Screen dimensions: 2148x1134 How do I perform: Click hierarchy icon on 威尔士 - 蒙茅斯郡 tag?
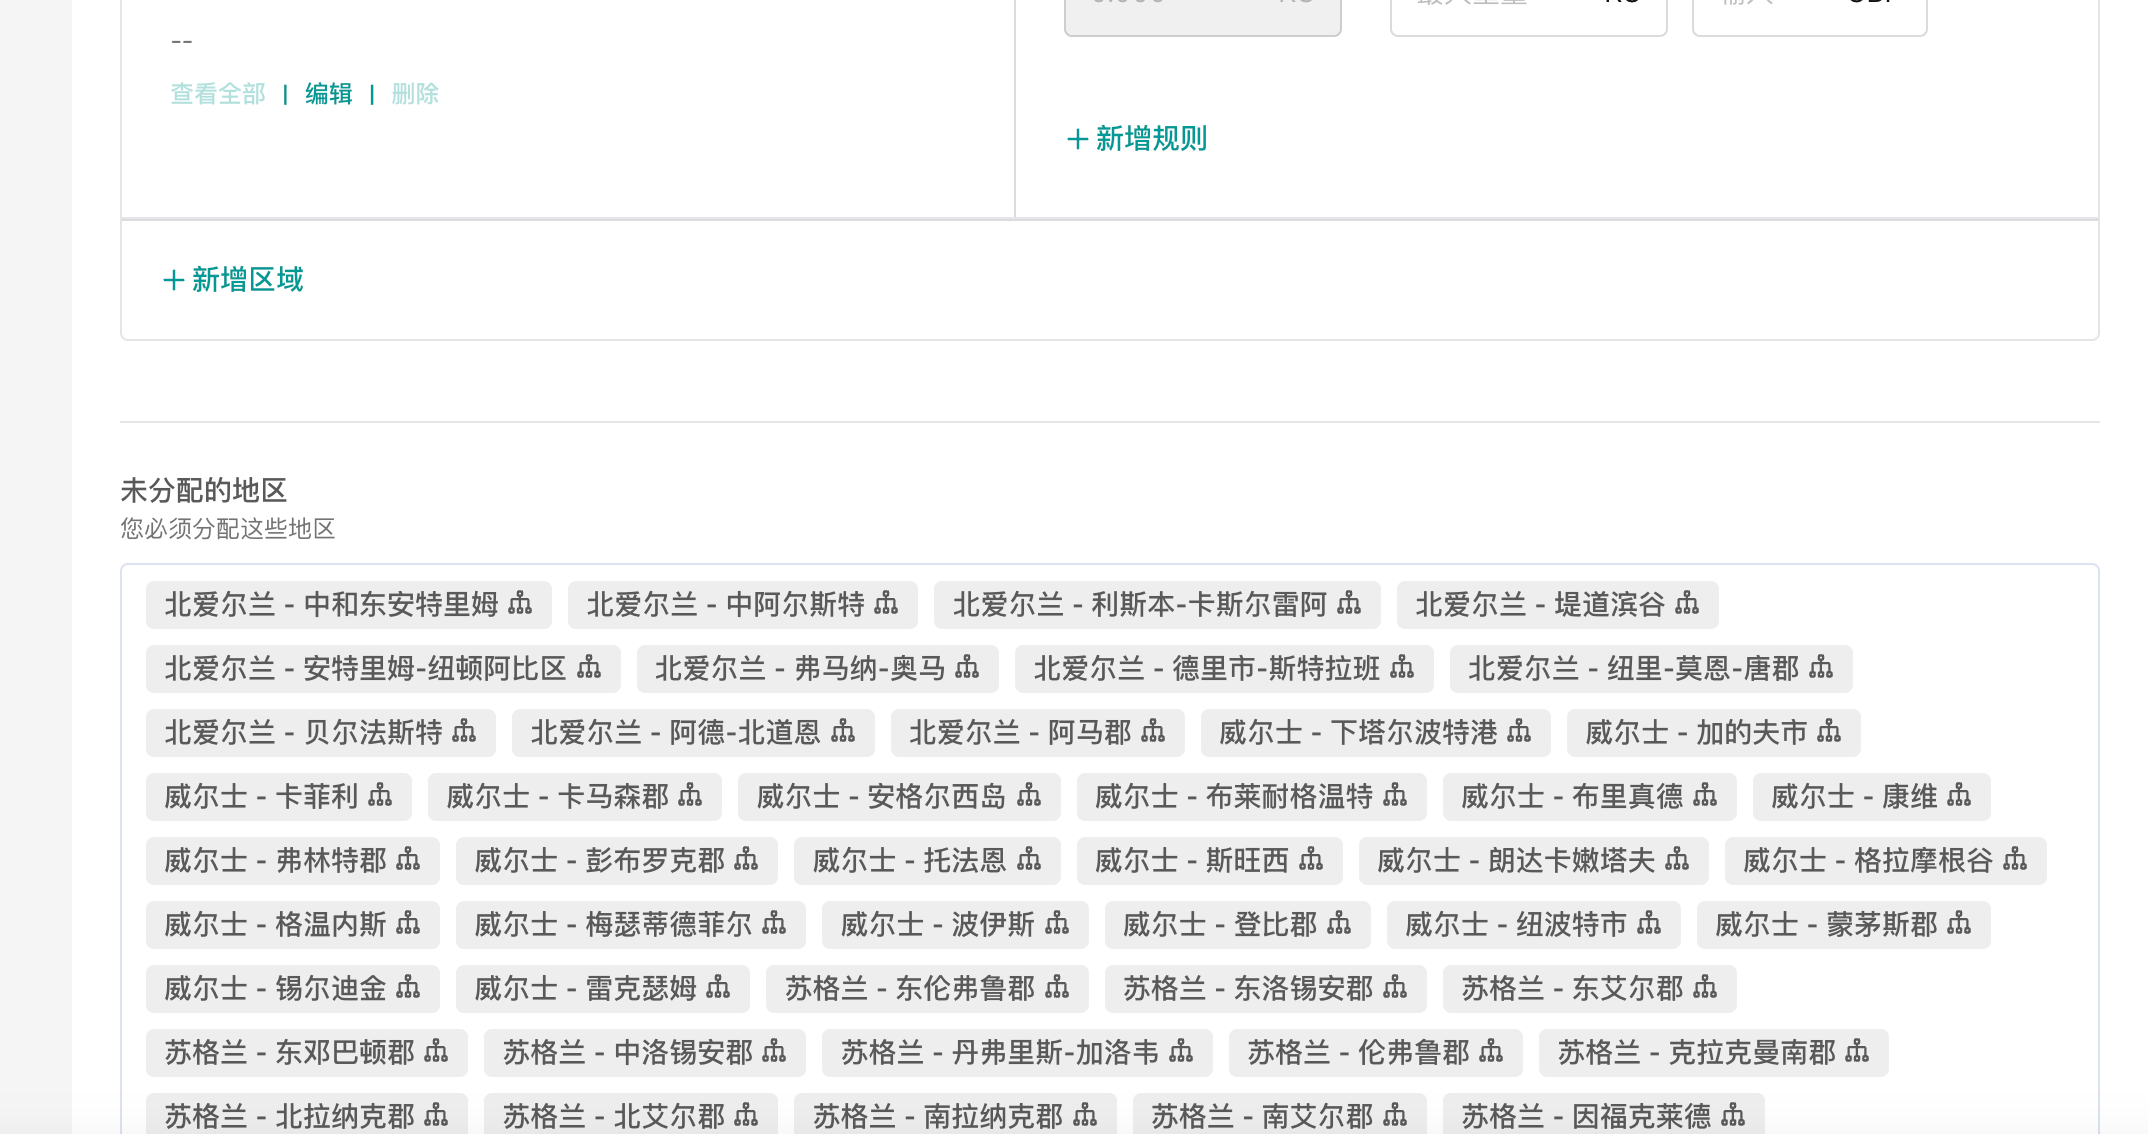(1958, 924)
